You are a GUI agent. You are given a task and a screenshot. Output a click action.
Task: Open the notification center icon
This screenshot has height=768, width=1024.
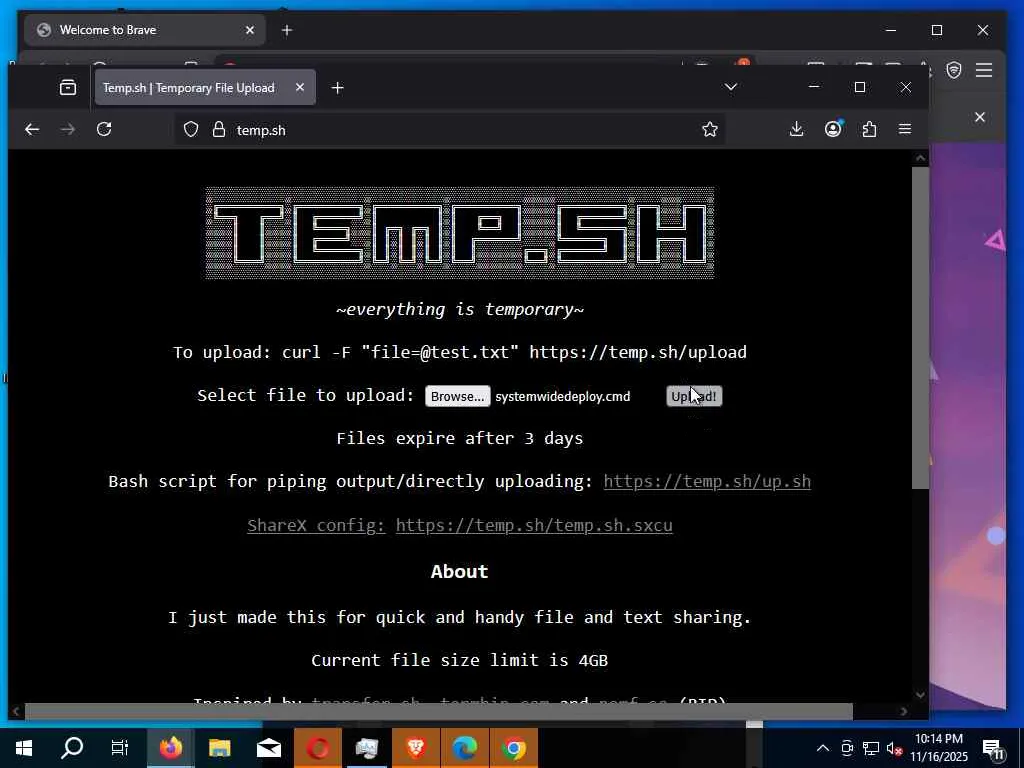point(994,748)
